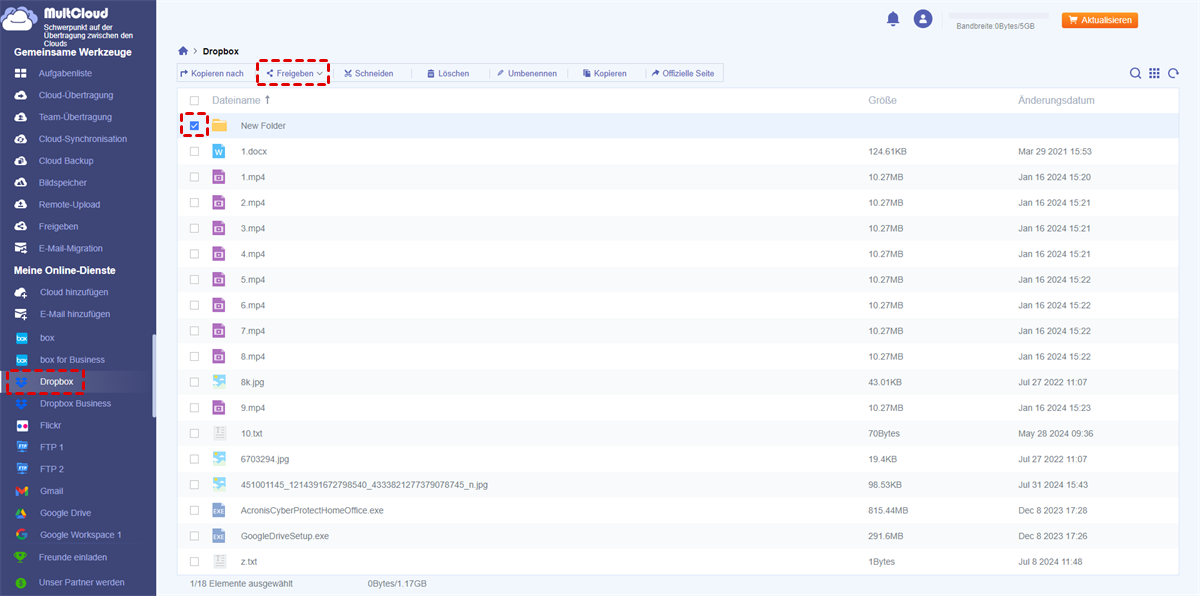Select Google Workspace 1 service

pyautogui.click(x=80, y=535)
